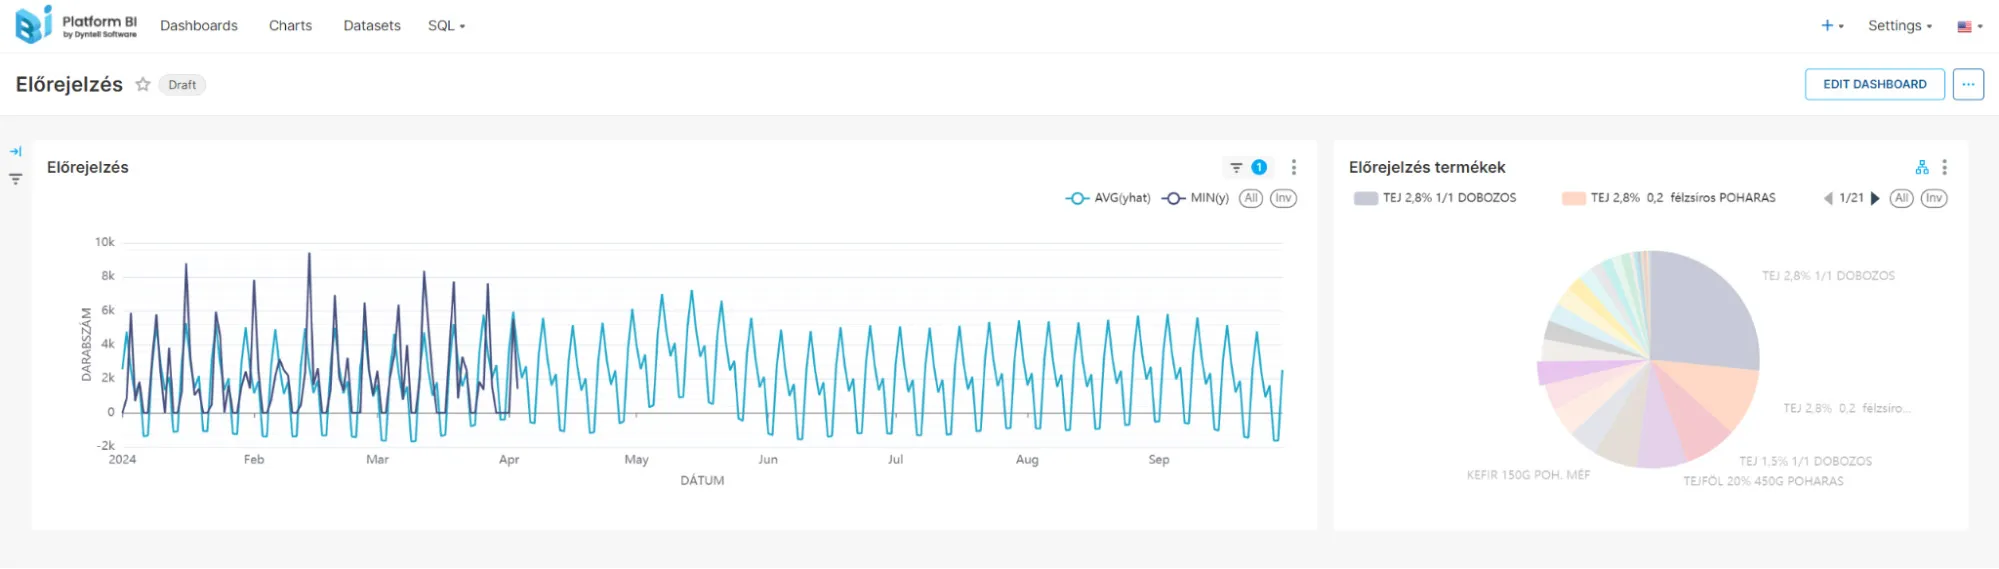Open the SQL dropdown menu
This screenshot has width=1999, height=569.
click(446, 26)
